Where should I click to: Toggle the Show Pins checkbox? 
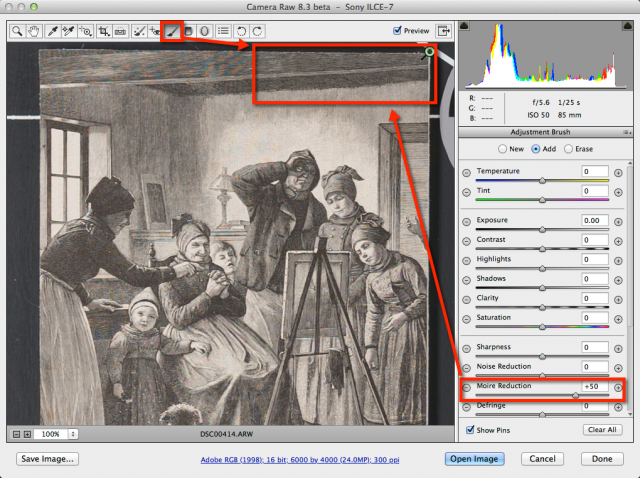[470, 429]
